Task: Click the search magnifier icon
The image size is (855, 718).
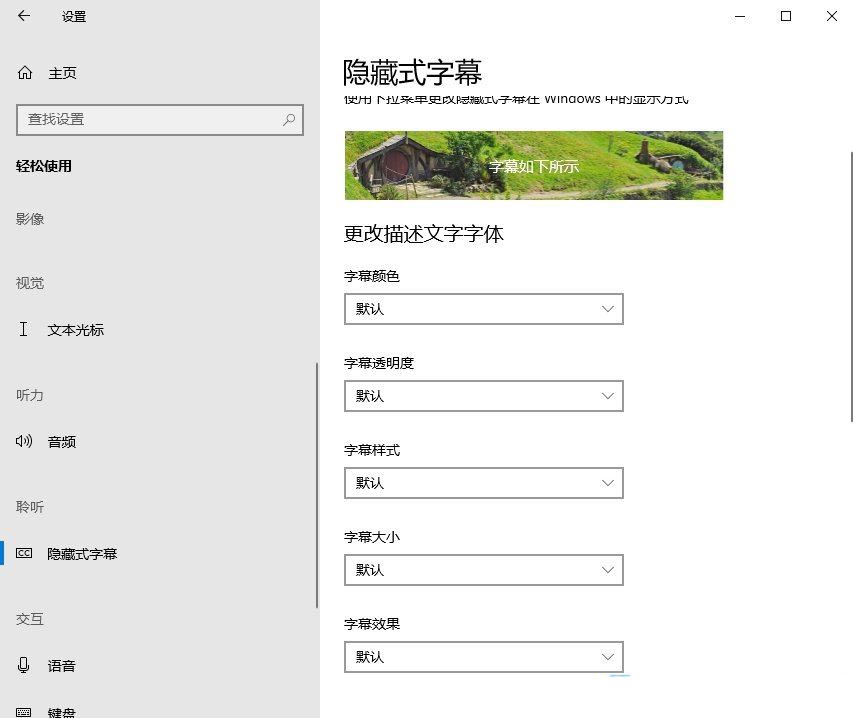Action: [289, 119]
